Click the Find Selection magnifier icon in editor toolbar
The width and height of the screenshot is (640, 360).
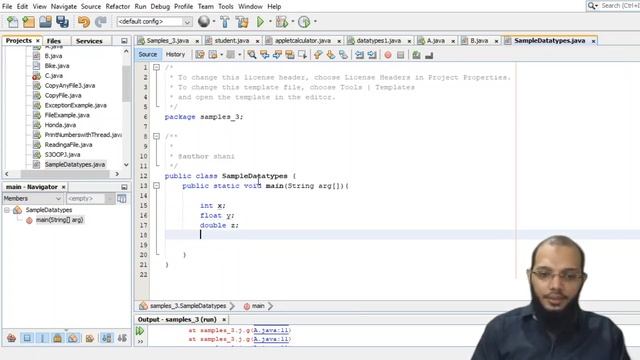tap(252, 55)
